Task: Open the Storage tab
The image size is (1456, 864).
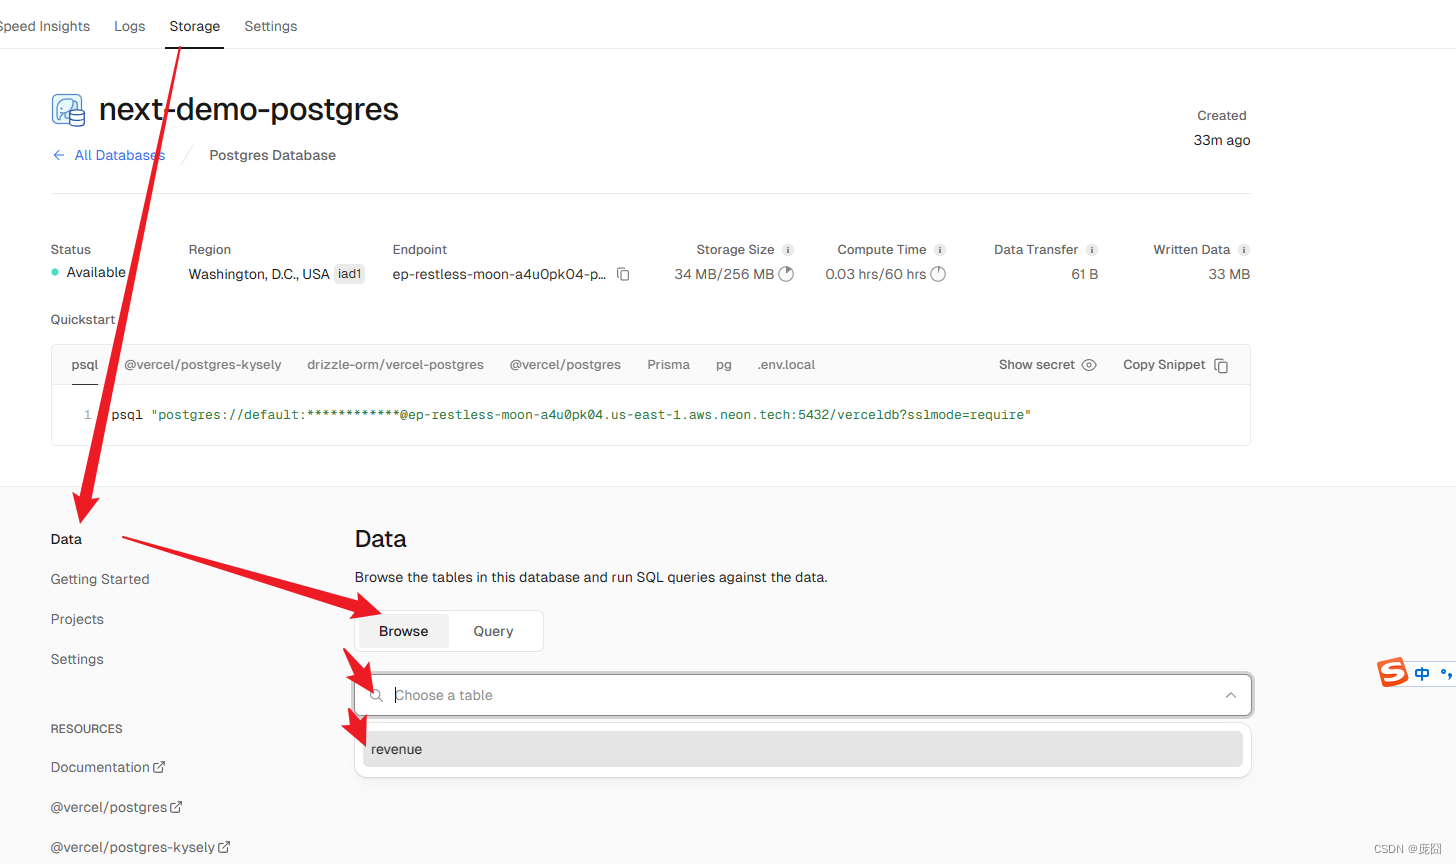Action: coord(195,26)
